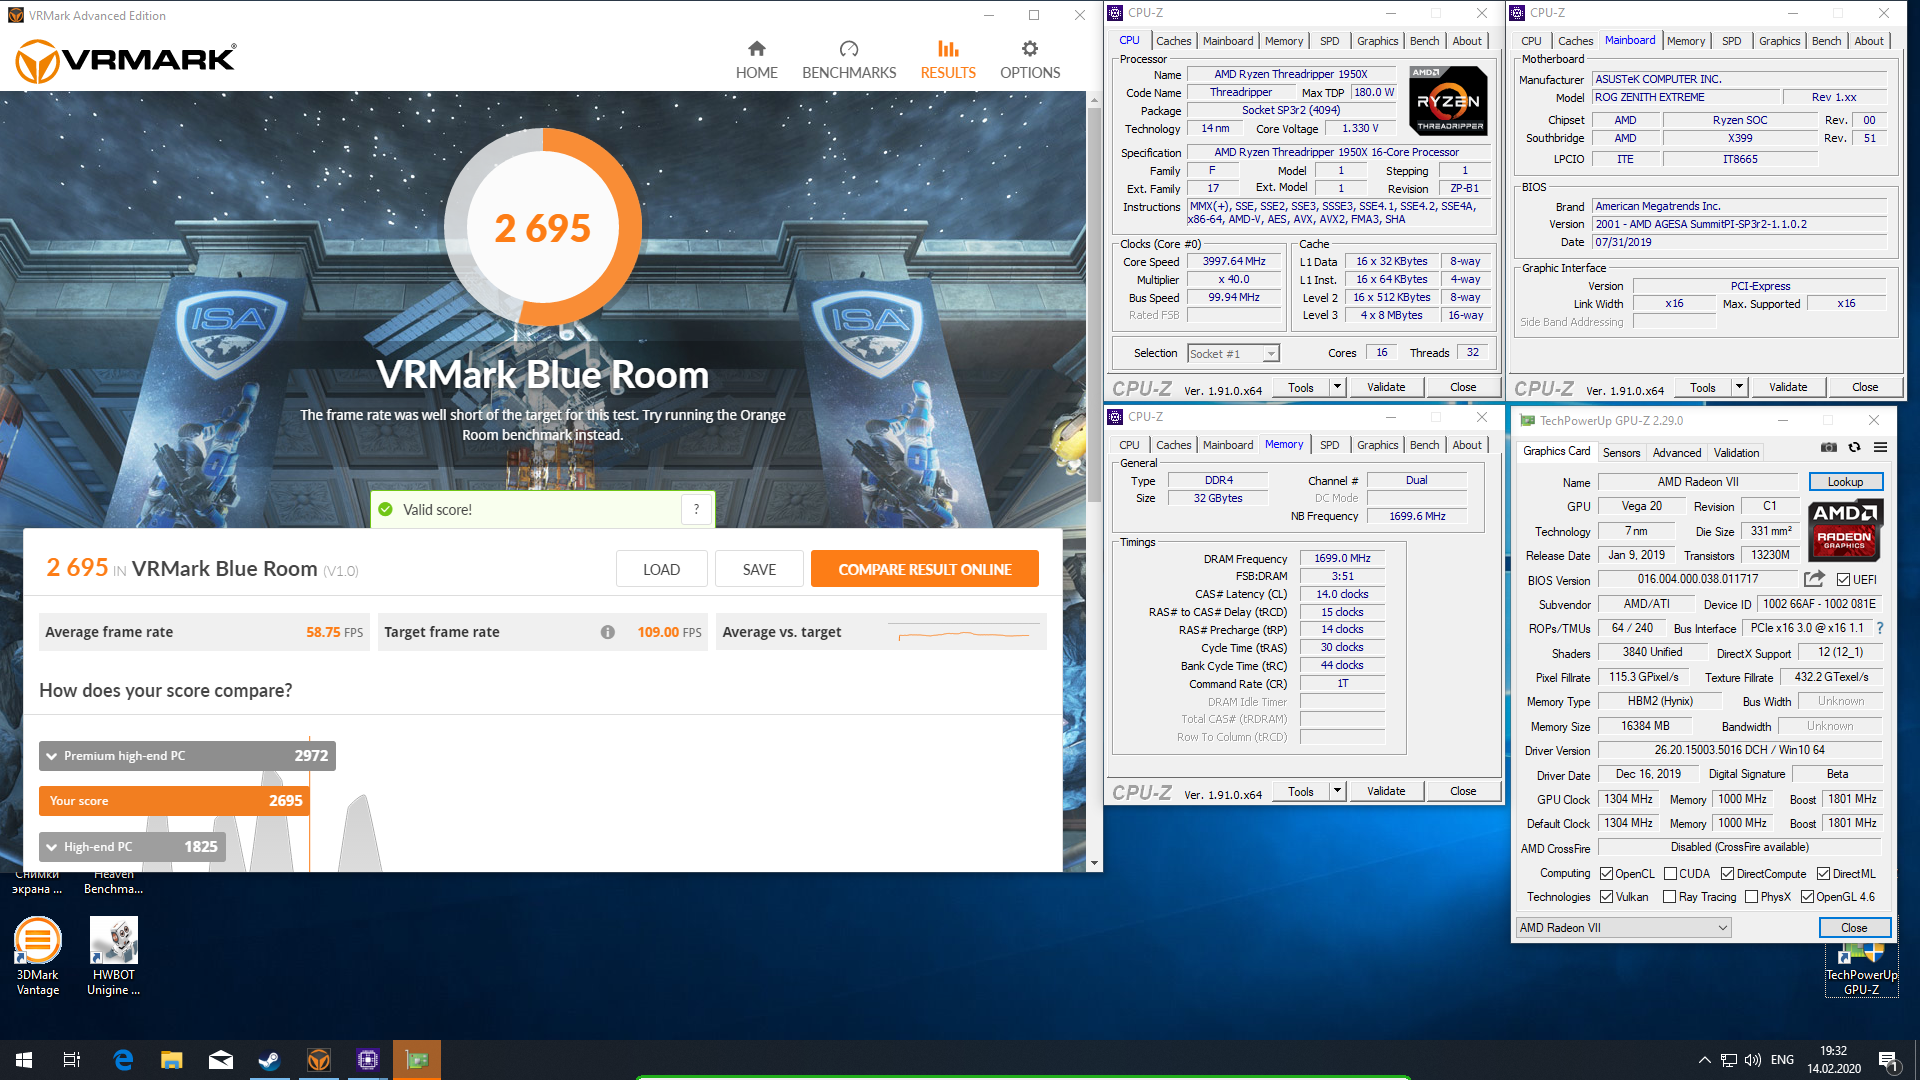Open the BENCHMARKS section
Screen dimensions: 1920x1080
coord(849,60)
